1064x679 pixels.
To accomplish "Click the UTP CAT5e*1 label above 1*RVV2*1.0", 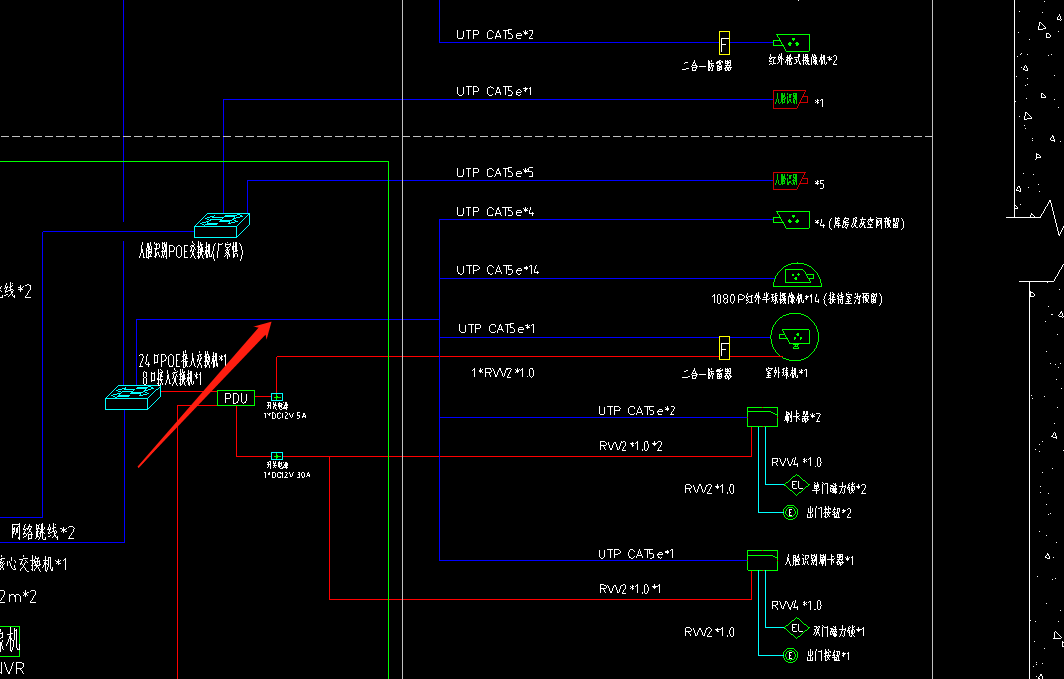I will point(496,328).
